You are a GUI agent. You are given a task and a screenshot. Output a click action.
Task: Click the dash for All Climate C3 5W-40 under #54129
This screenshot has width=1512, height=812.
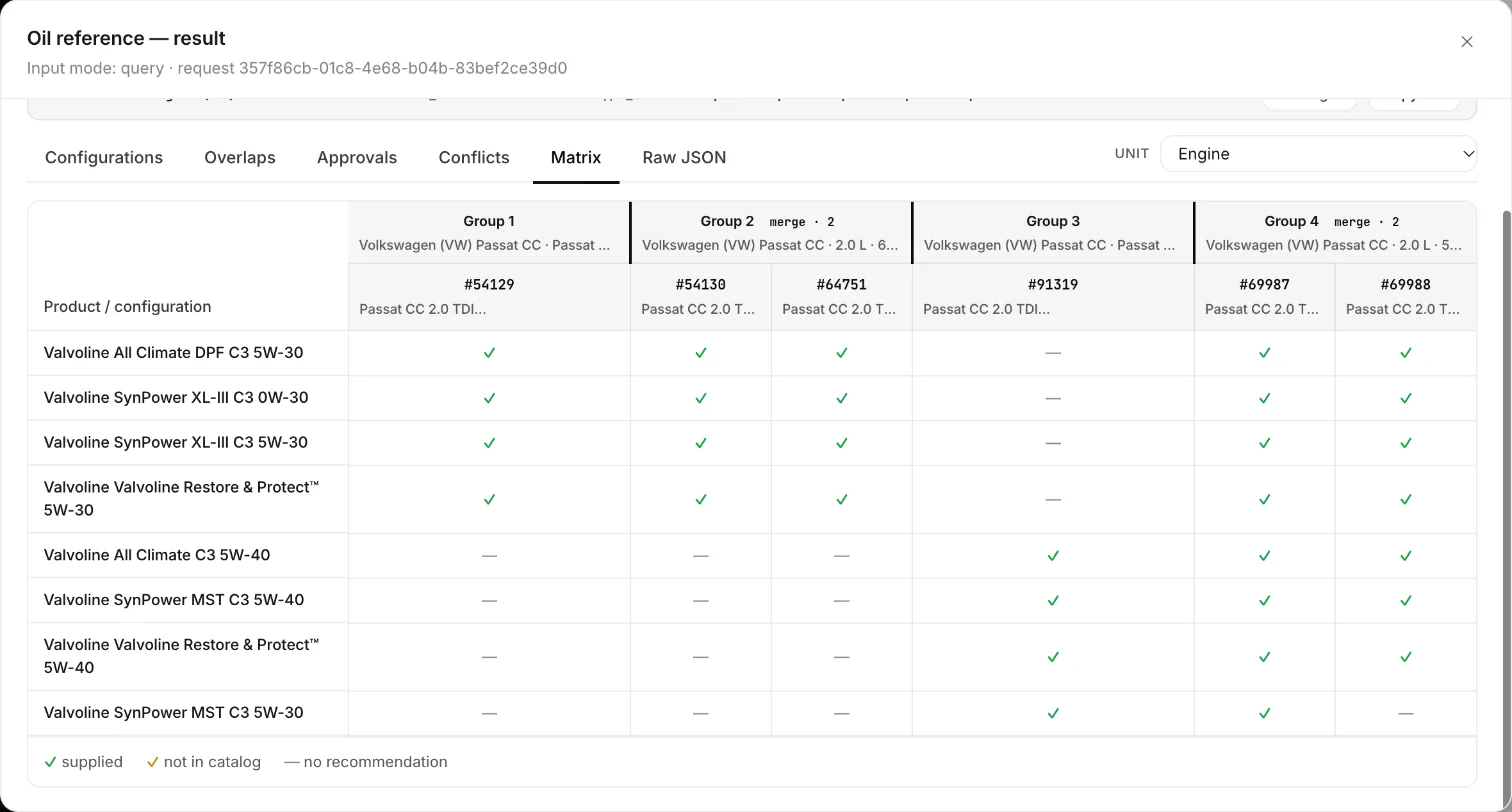(489, 556)
